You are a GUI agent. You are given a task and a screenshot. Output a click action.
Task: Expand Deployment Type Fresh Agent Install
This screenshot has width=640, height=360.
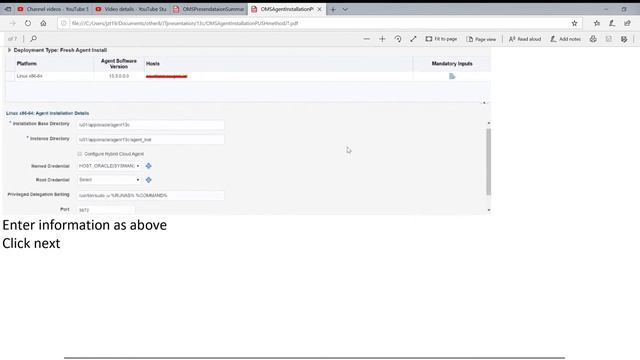[x=9, y=50]
